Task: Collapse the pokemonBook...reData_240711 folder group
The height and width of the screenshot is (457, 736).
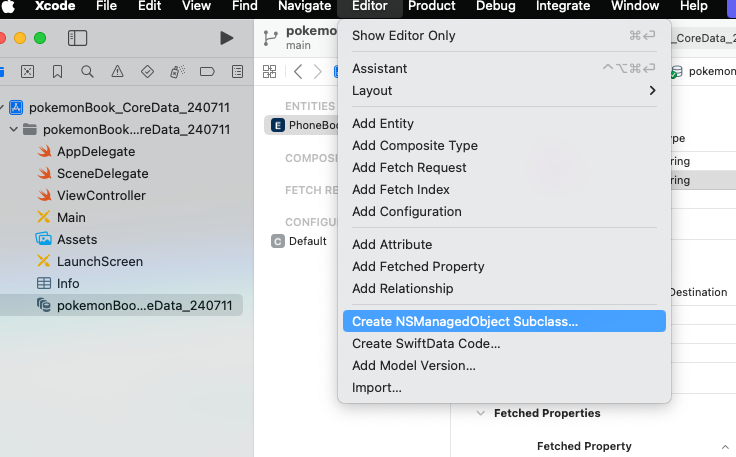Action: click(14, 129)
